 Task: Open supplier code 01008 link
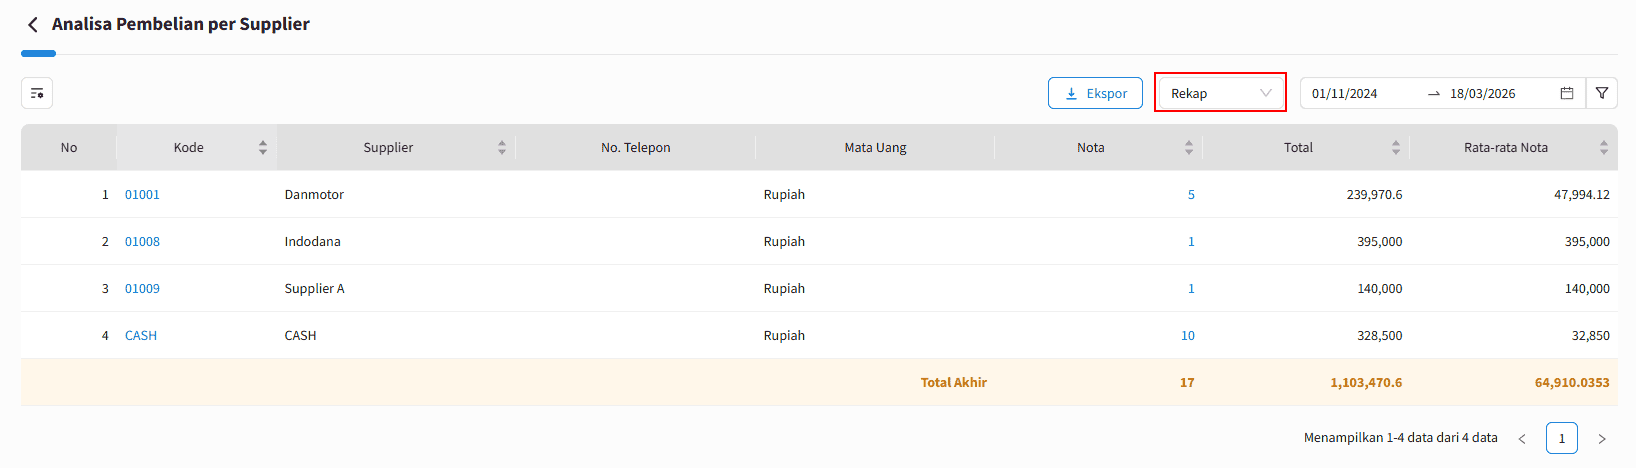pos(142,242)
